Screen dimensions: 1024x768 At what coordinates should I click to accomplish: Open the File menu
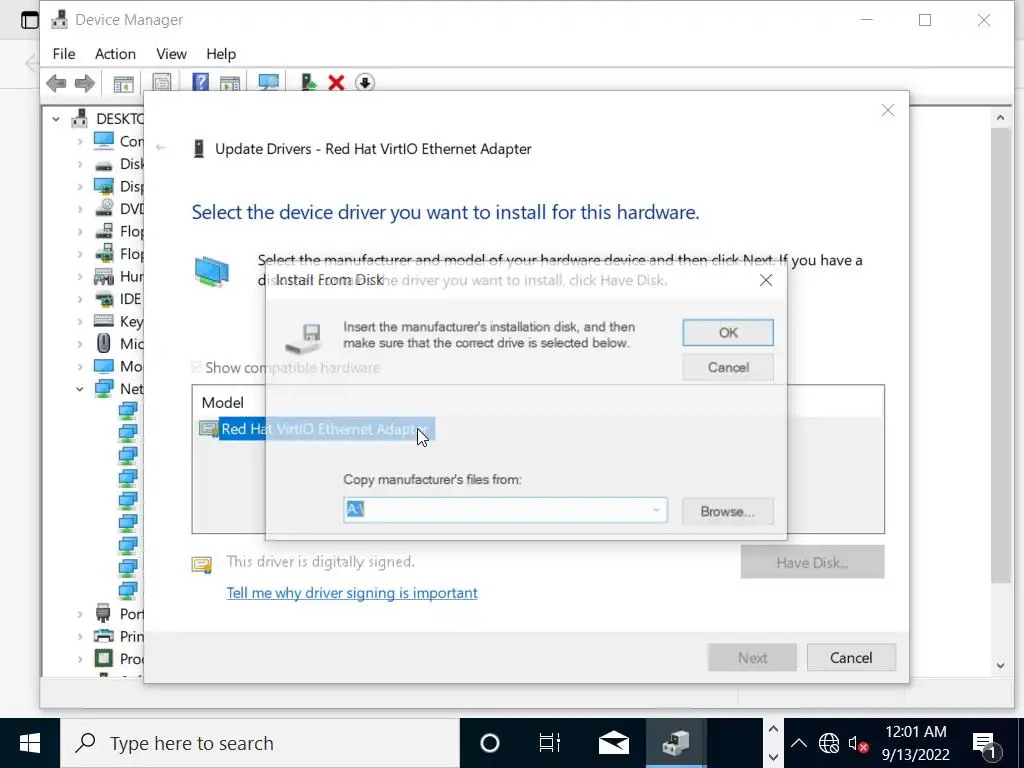(x=64, y=54)
